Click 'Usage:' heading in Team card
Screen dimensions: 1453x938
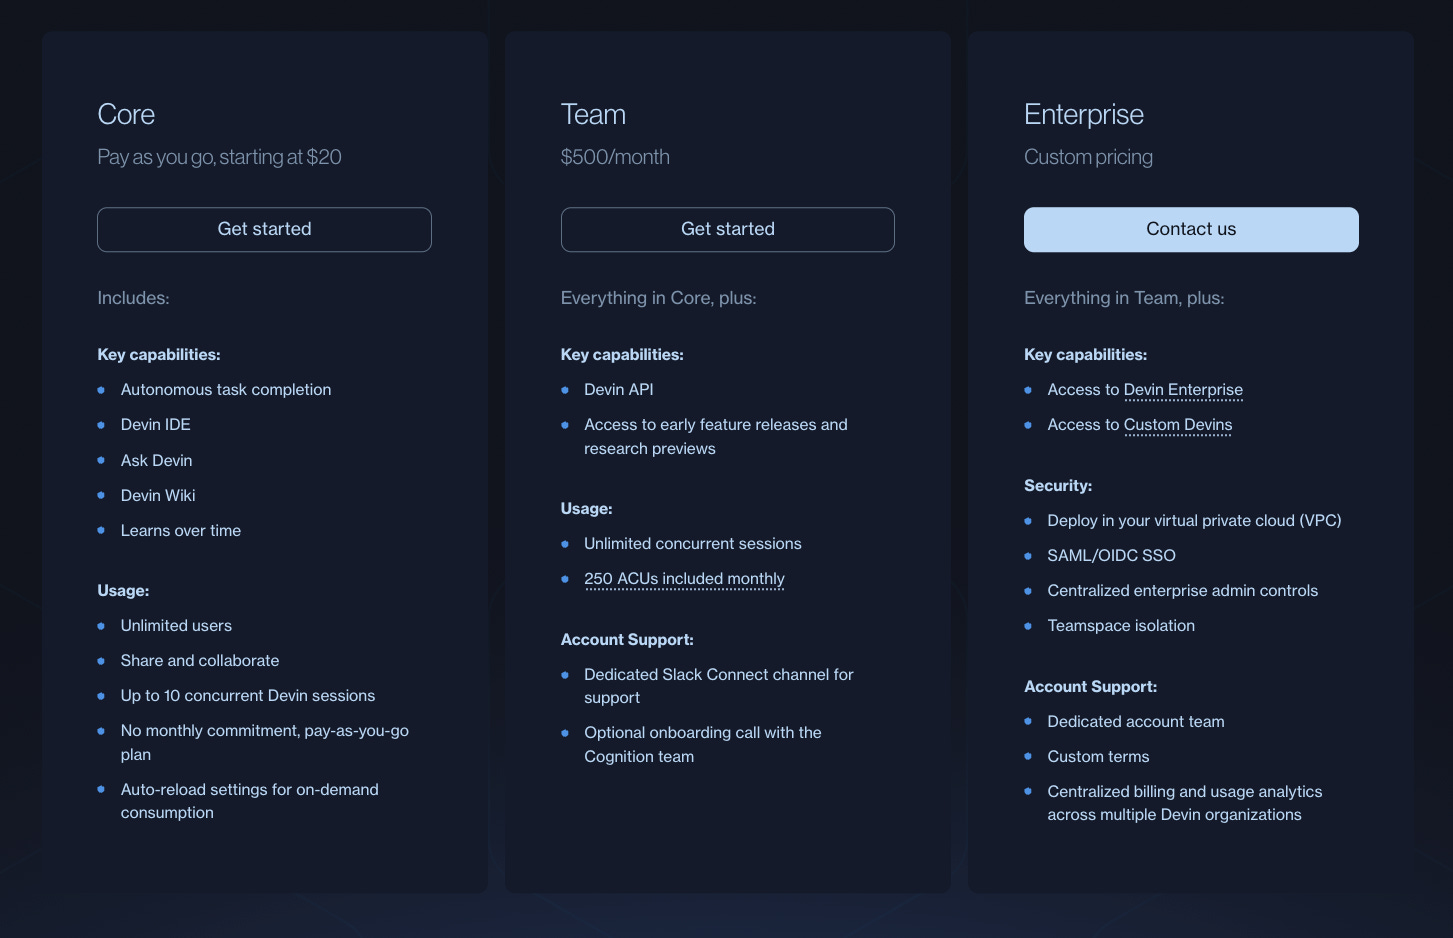[586, 509]
